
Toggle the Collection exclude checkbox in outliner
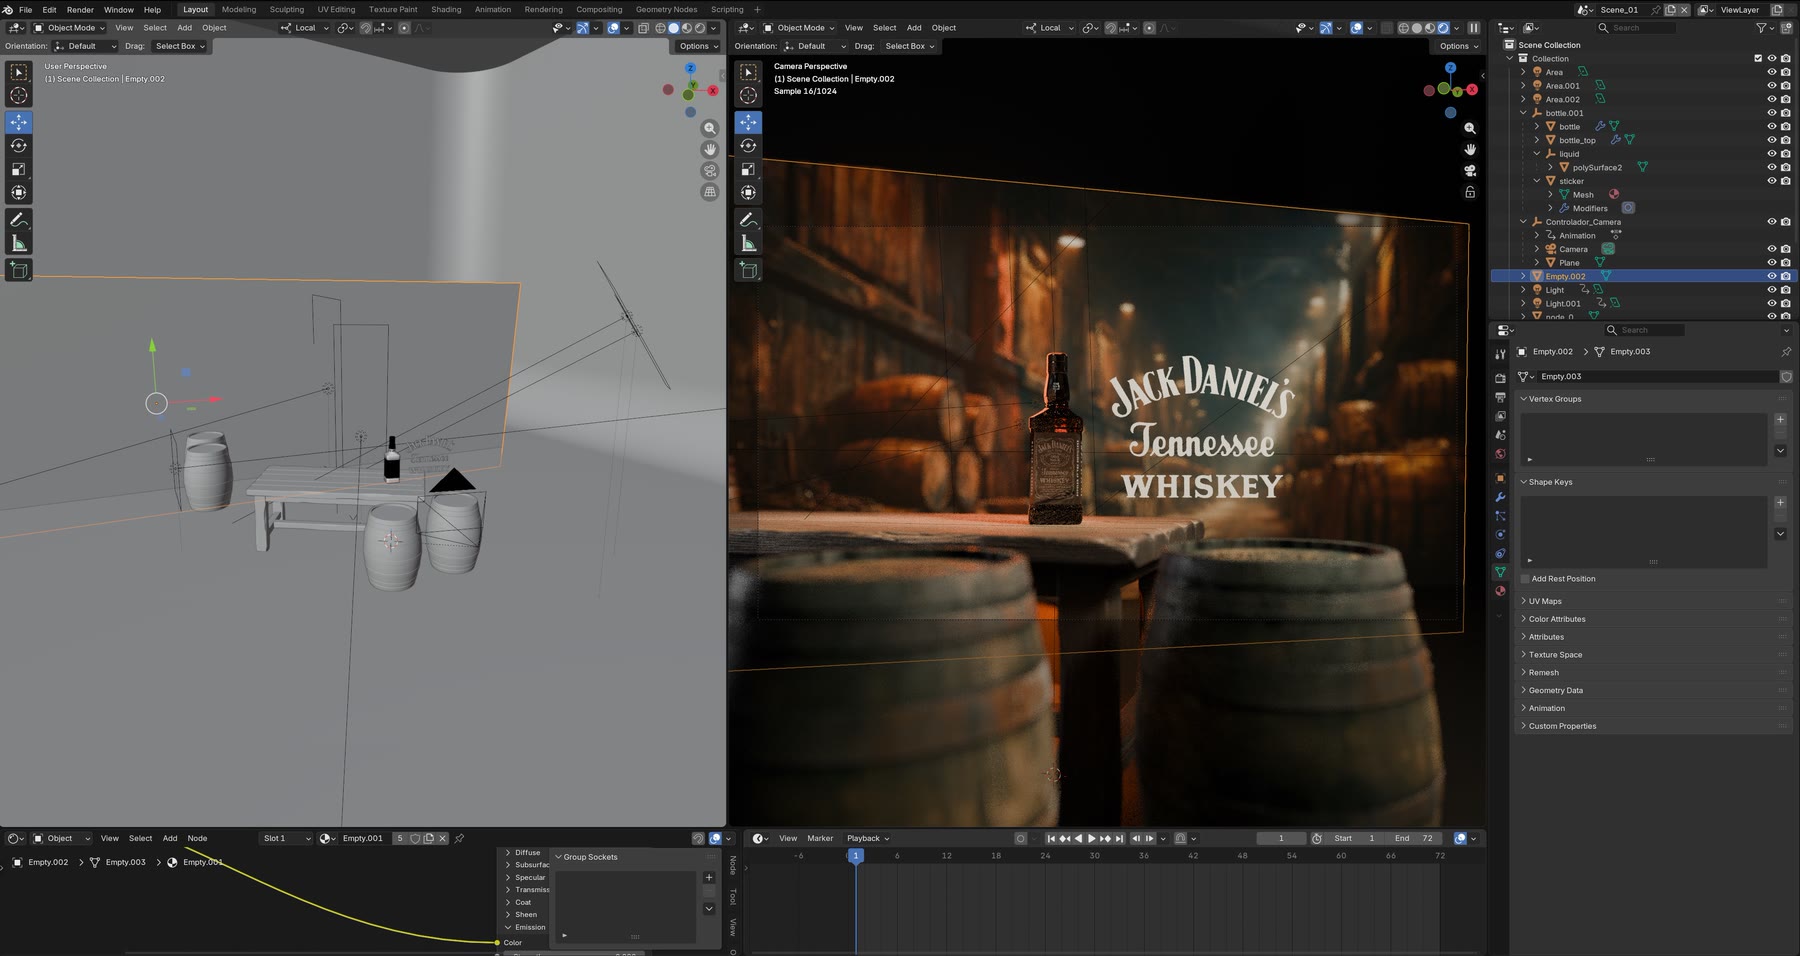point(1758,58)
